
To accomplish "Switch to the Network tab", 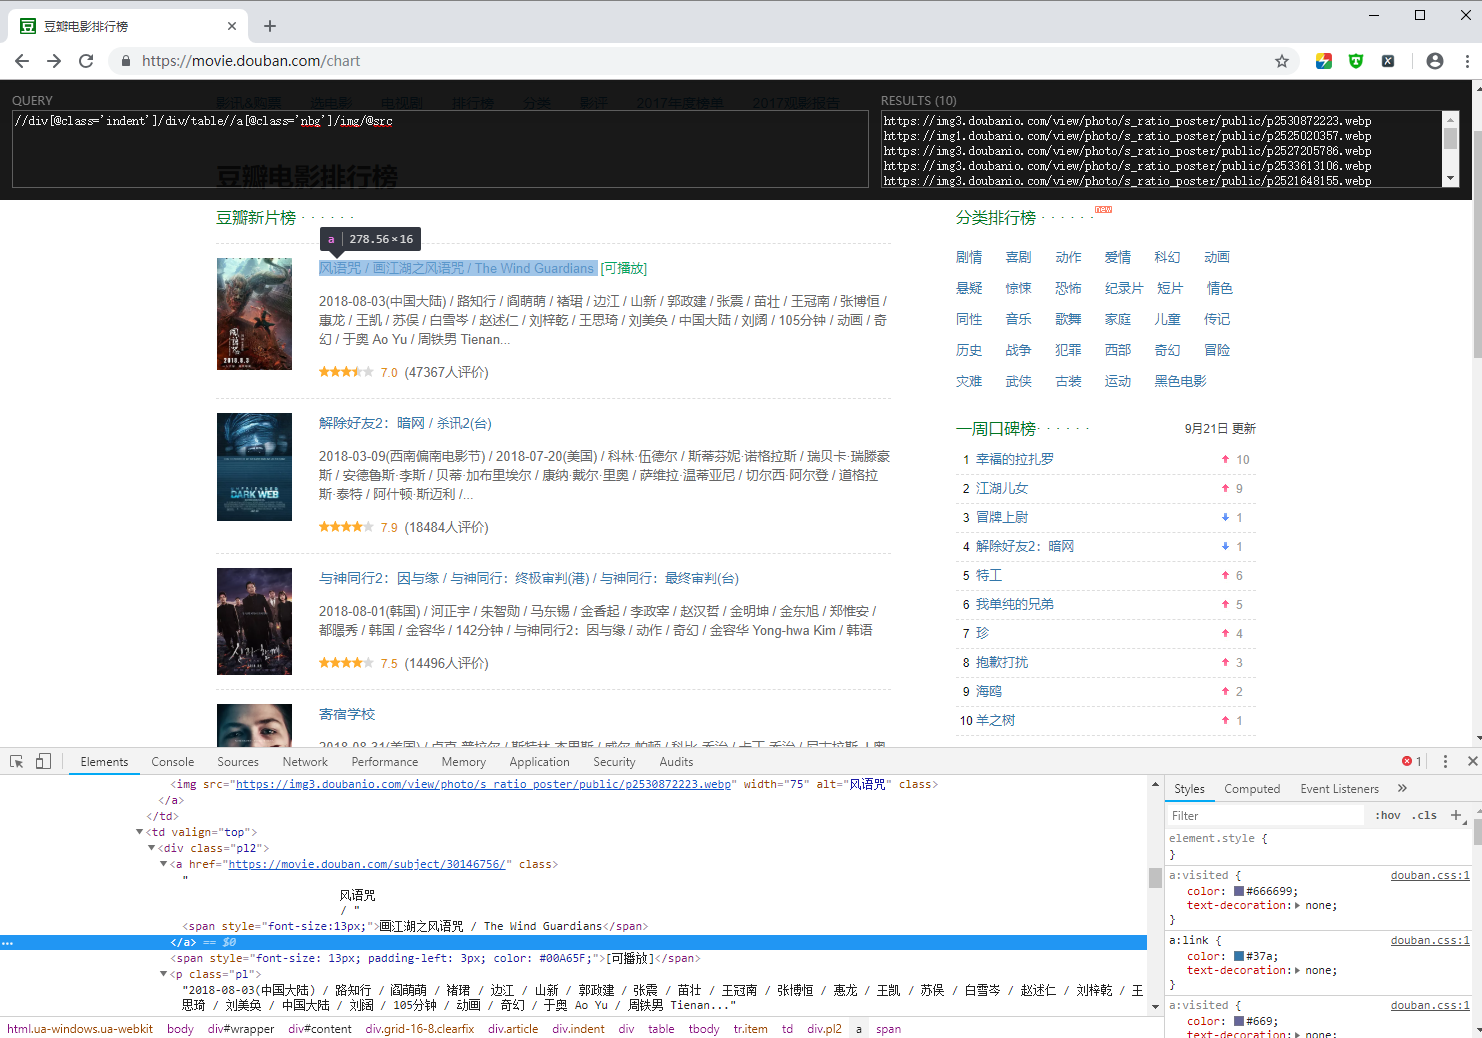I will click(x=305, y=762).
